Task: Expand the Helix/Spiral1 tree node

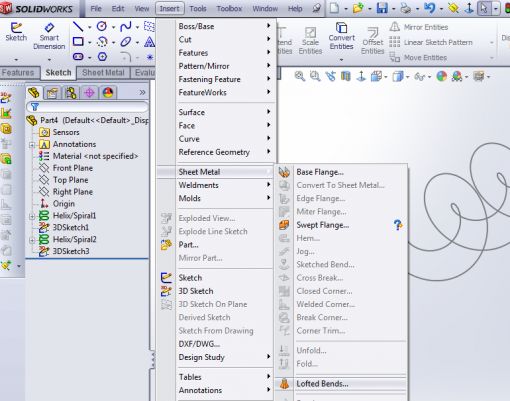Action: (x=32, y=216)
